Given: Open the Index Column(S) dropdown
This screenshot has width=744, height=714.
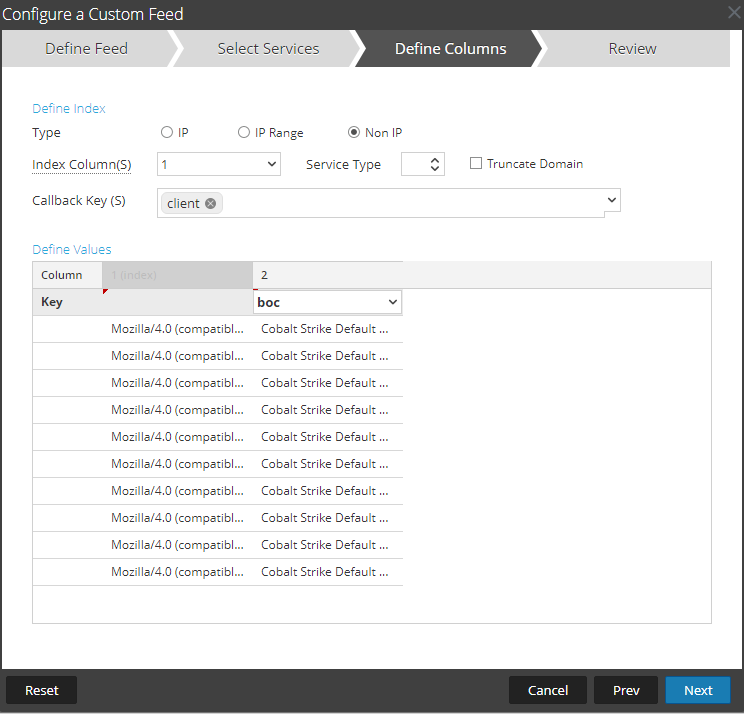Looking at the screenshot, I should pyautogui.click(x=218, y=164).
